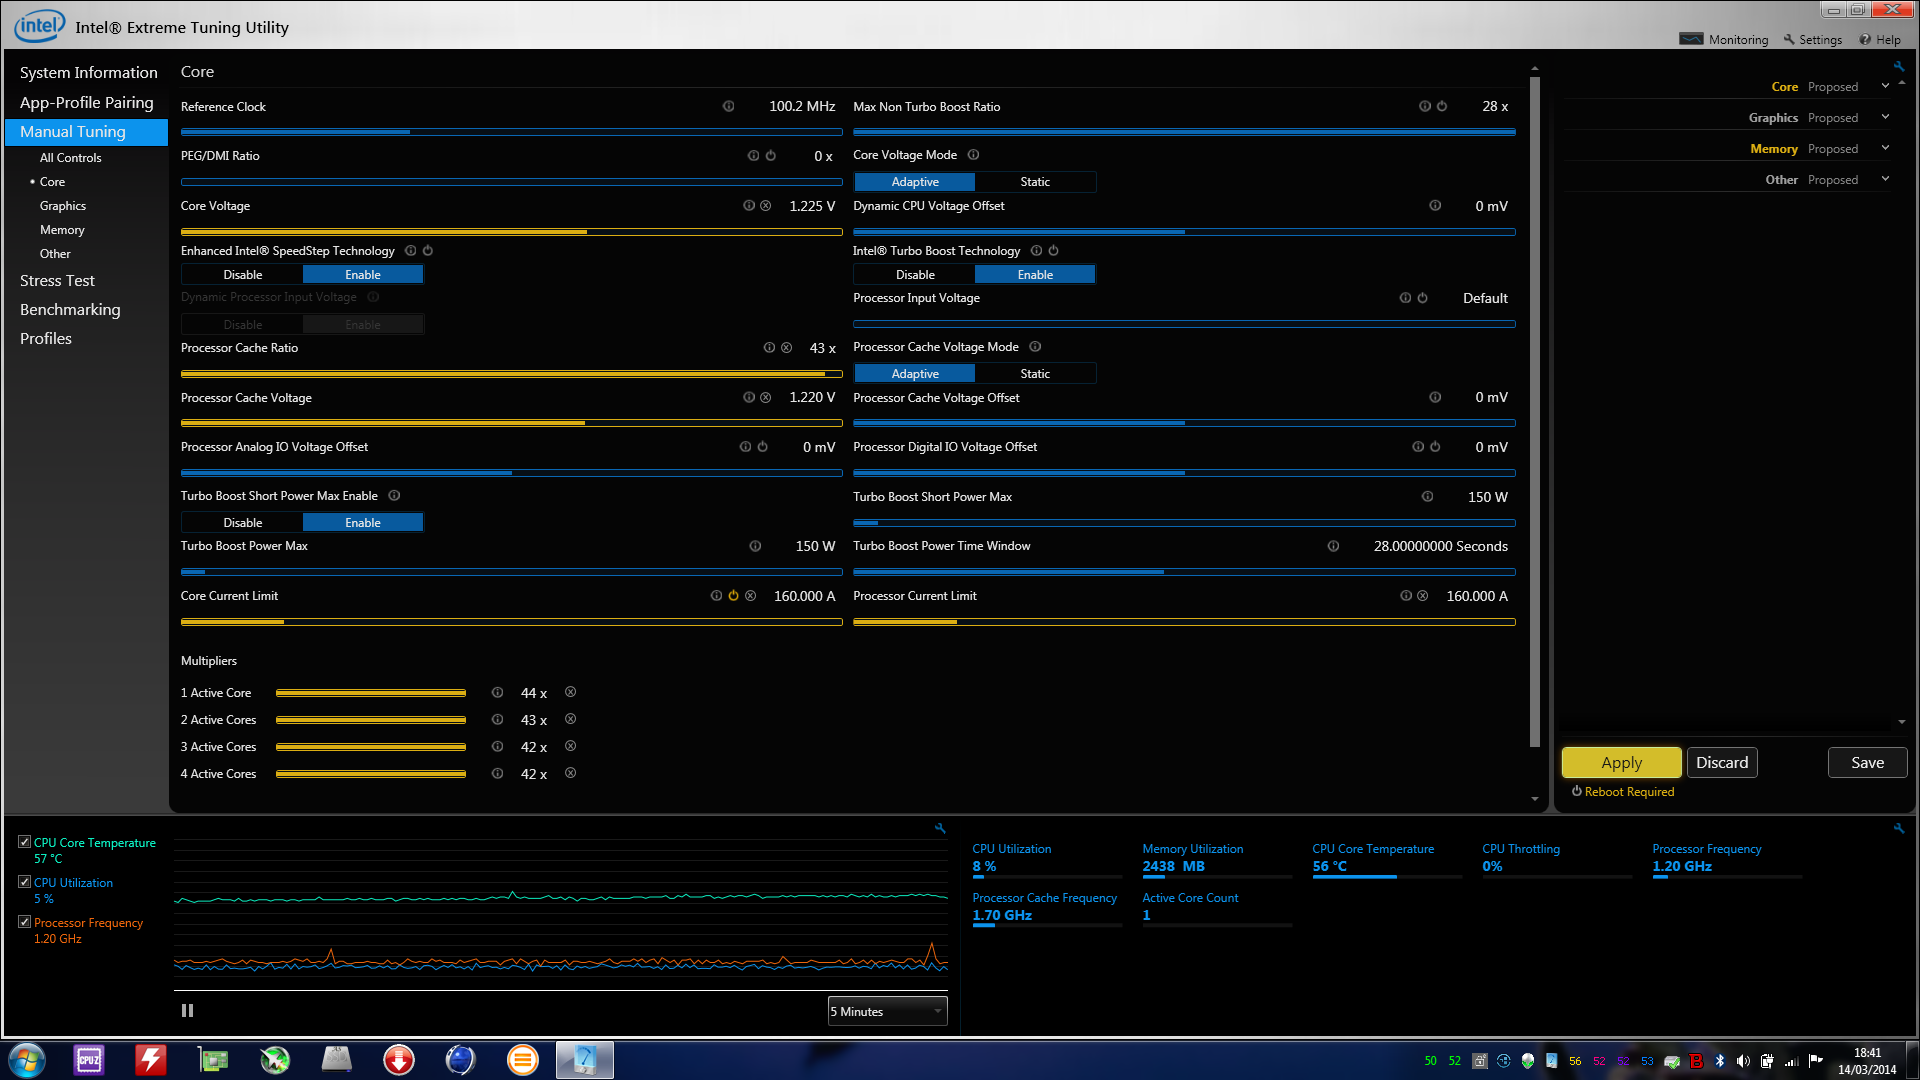
Task: Click reset icon beside Processor Cache Ratio
Action: pos(786,348)
